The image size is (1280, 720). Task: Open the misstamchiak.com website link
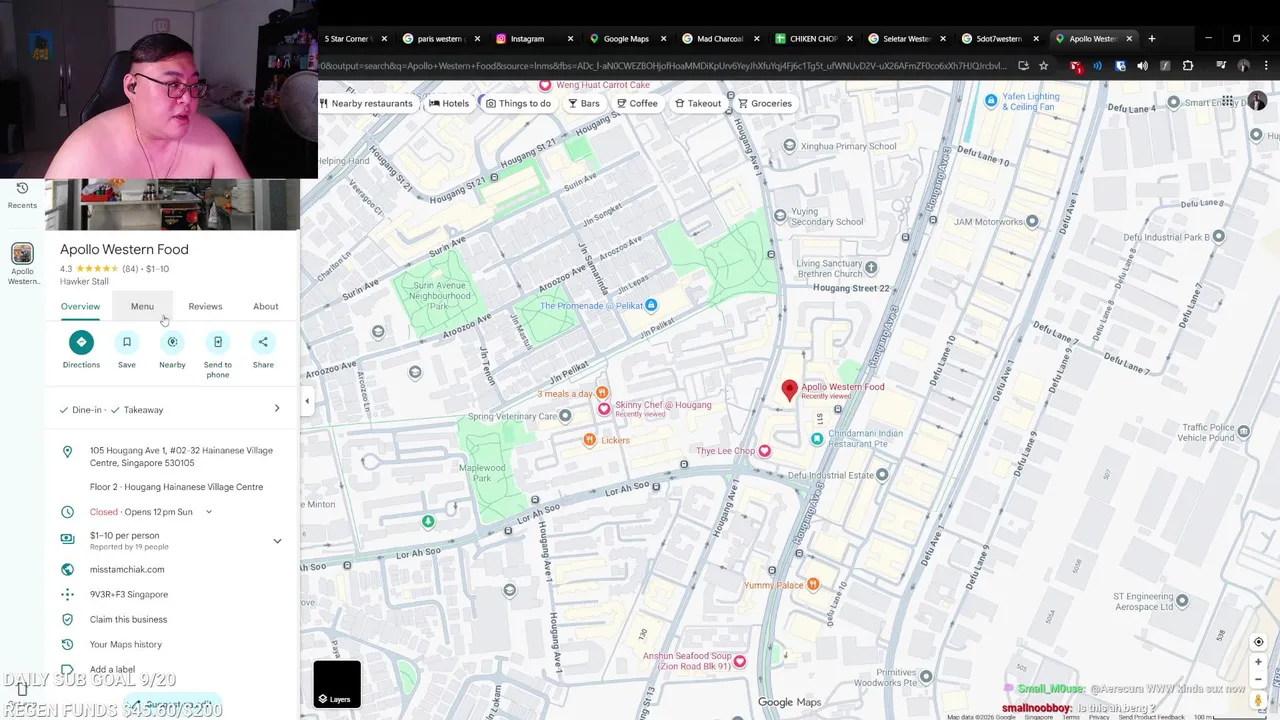127,569
